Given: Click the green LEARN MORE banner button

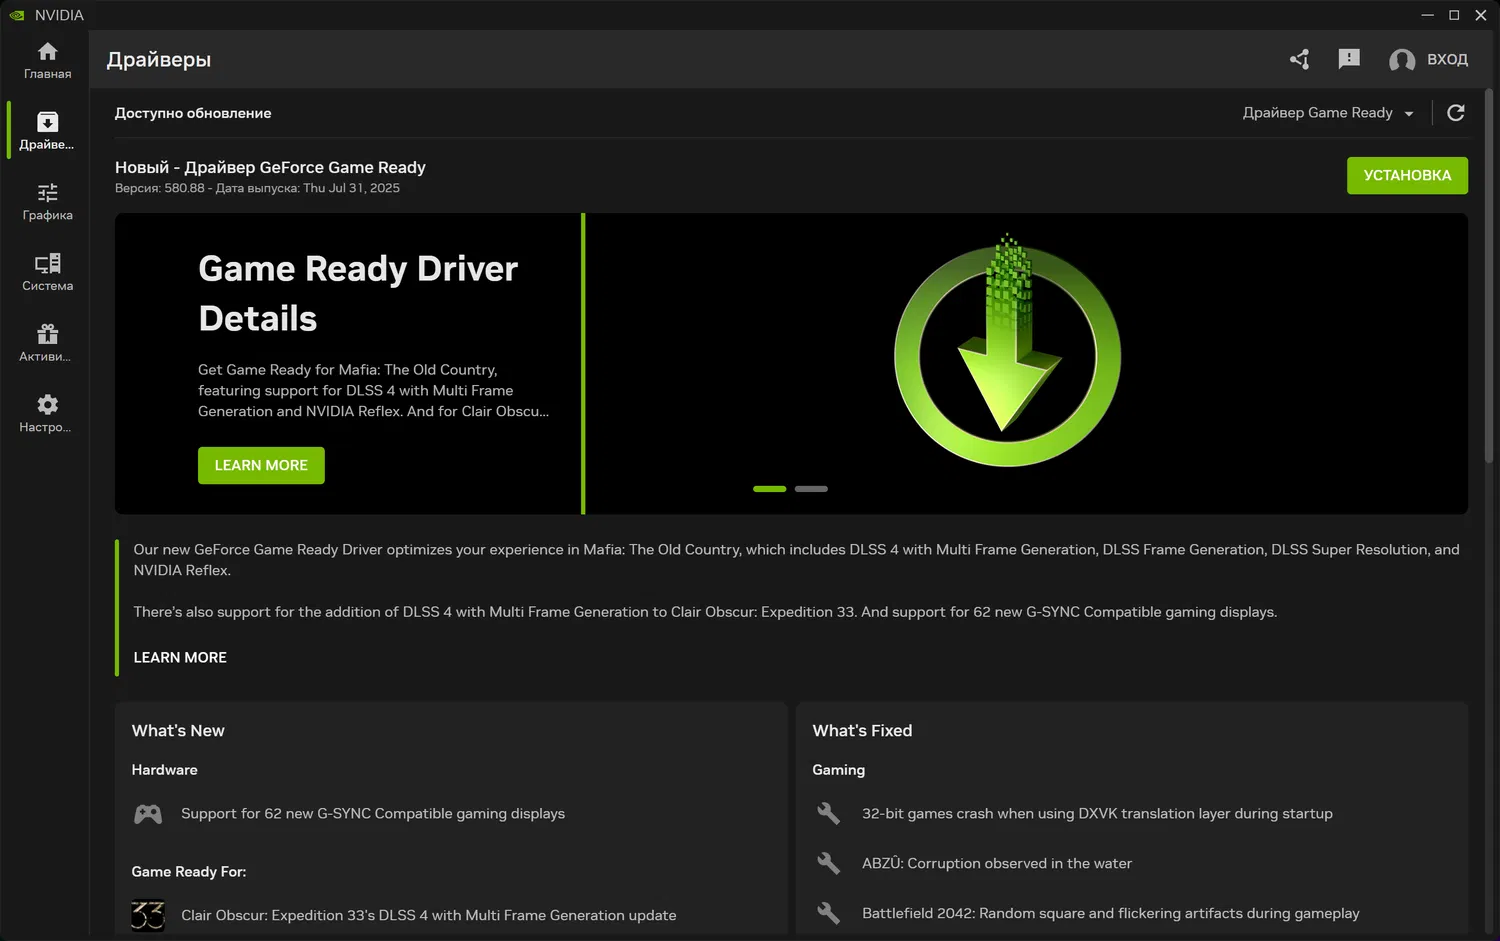Looking at the screenshot, I should point(261,465).
